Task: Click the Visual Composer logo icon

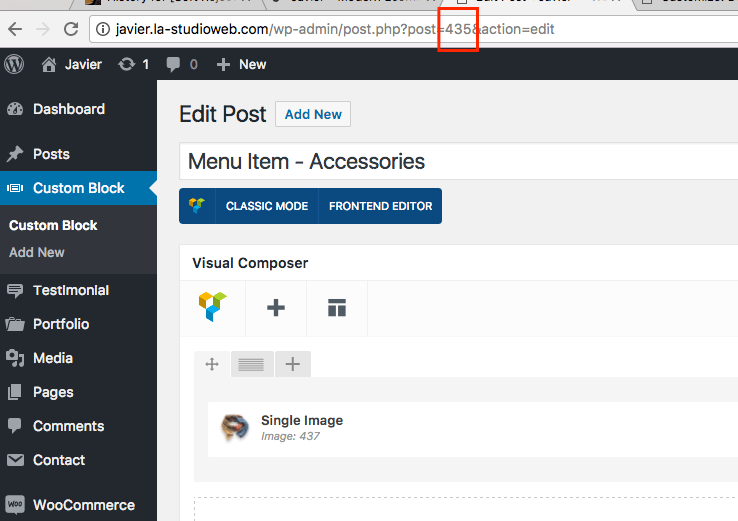Action: coord(213,307)
